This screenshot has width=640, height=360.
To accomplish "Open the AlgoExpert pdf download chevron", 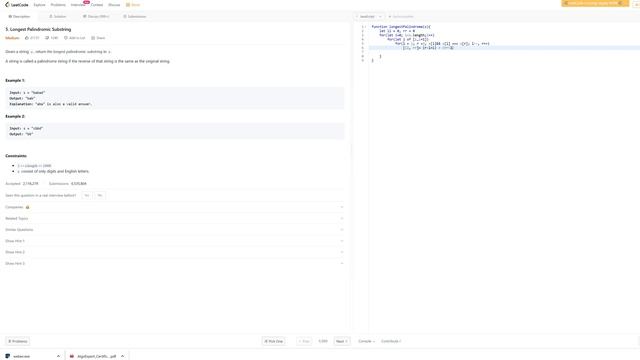I will coord(122,356).
